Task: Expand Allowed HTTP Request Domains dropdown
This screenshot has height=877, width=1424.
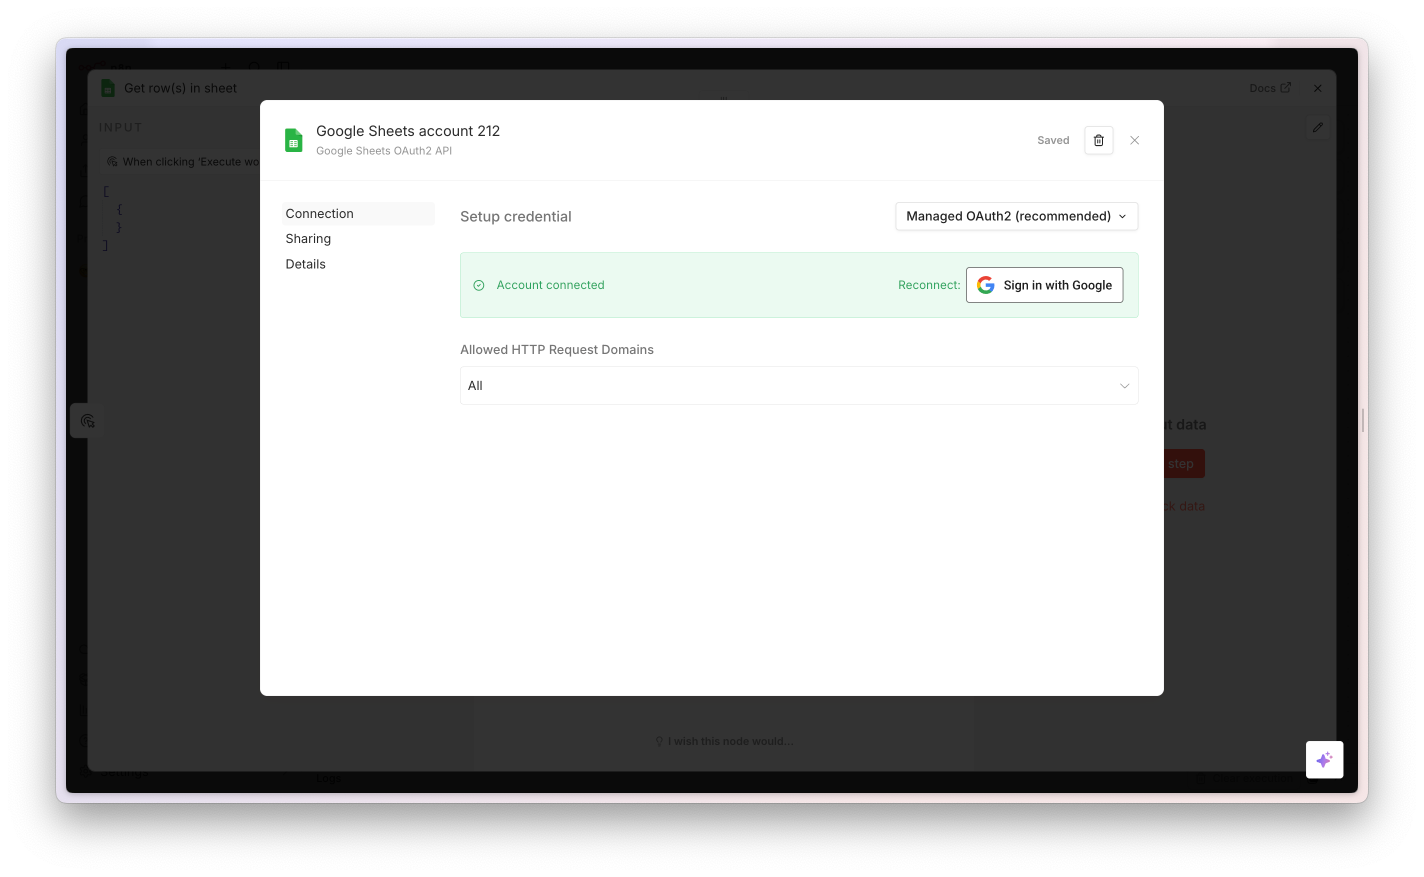Action: [799, 386]
